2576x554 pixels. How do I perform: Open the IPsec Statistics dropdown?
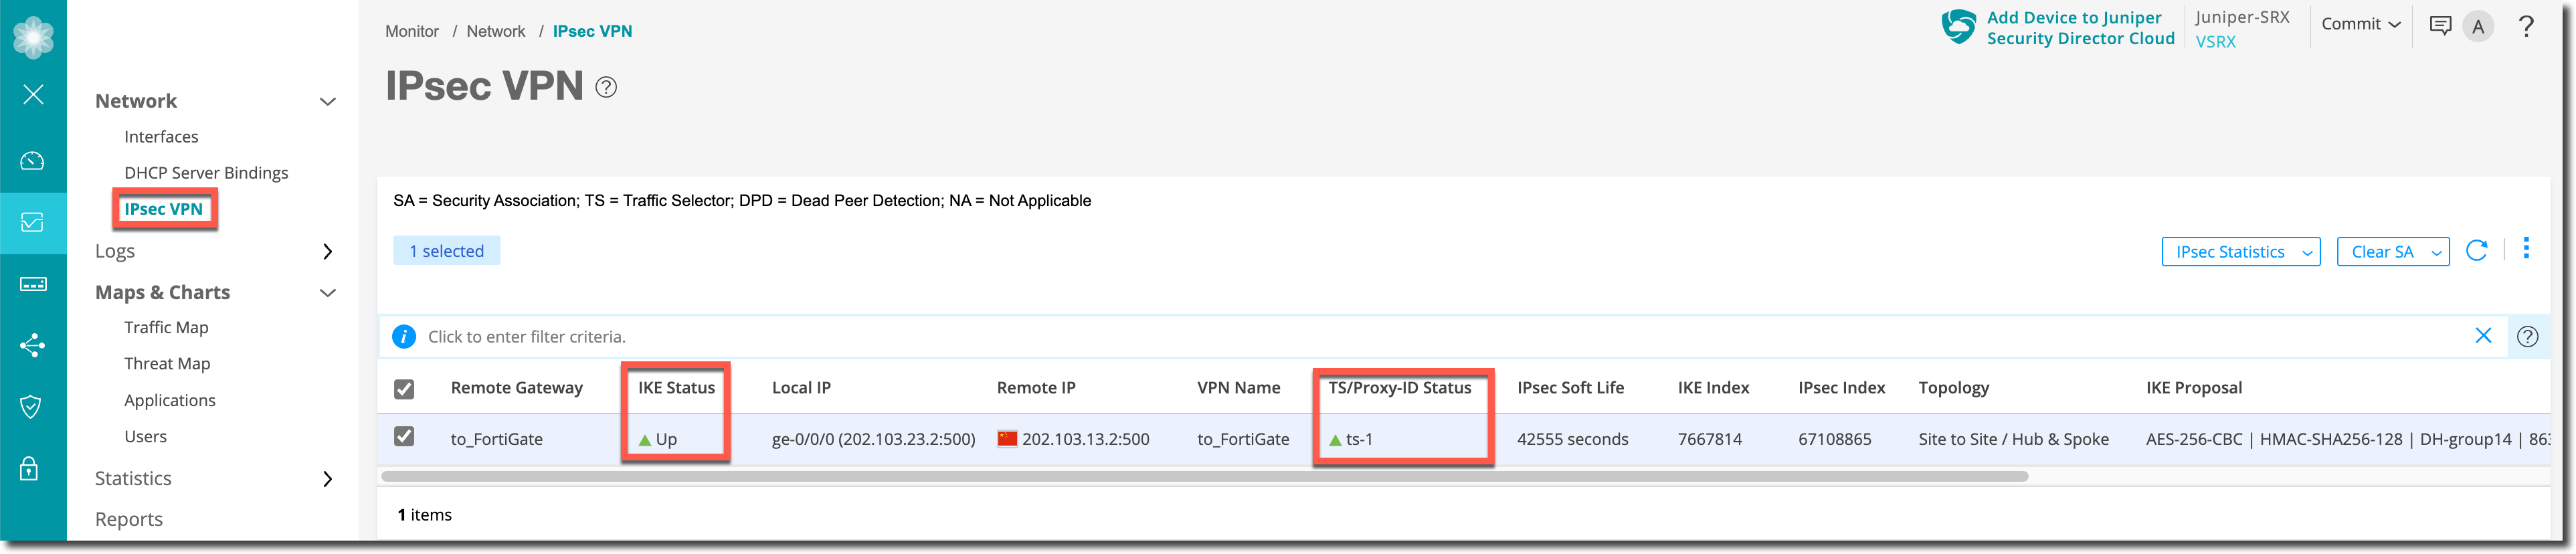click(2240, 252)
